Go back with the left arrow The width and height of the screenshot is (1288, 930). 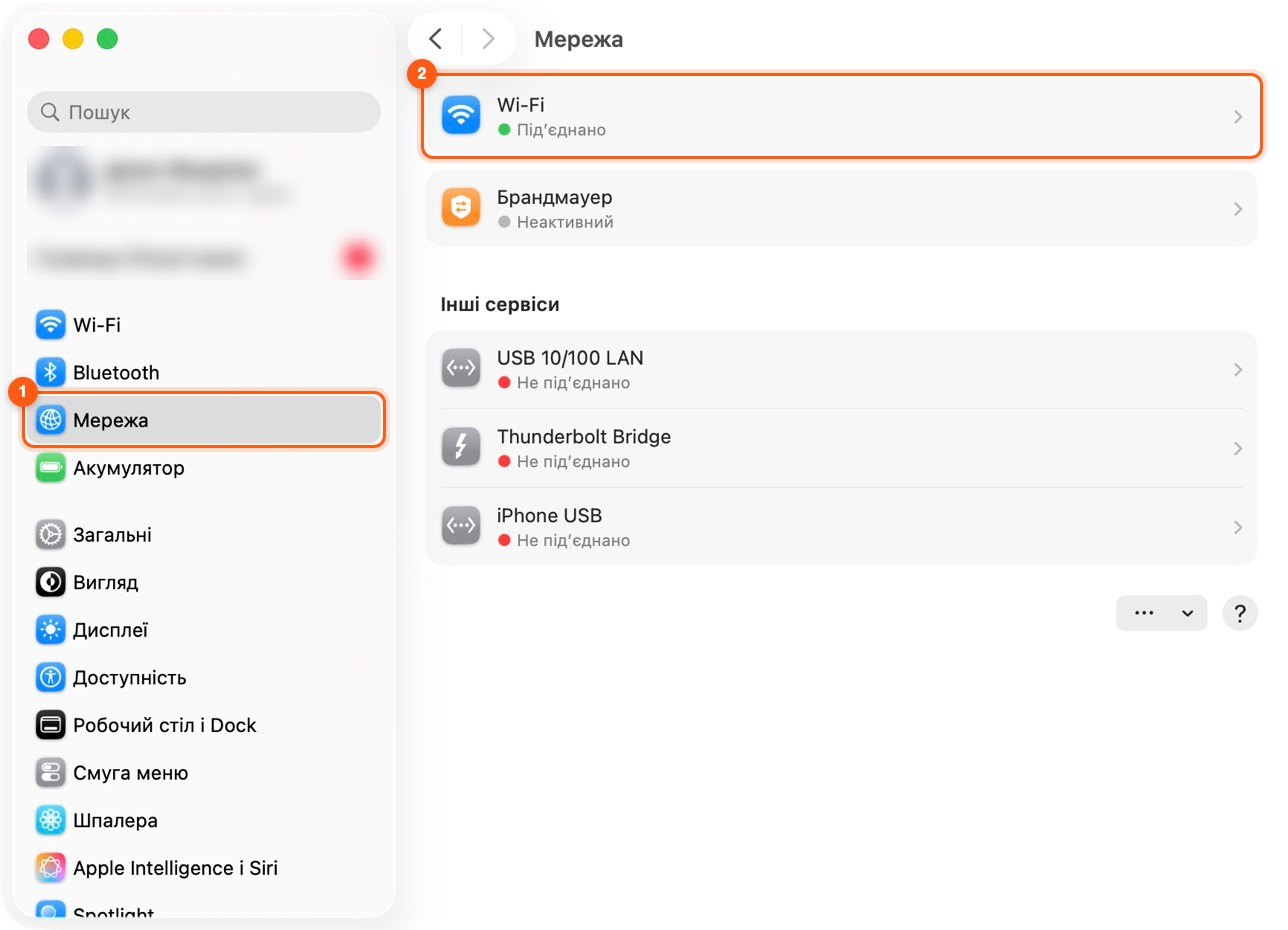(435, 39)
